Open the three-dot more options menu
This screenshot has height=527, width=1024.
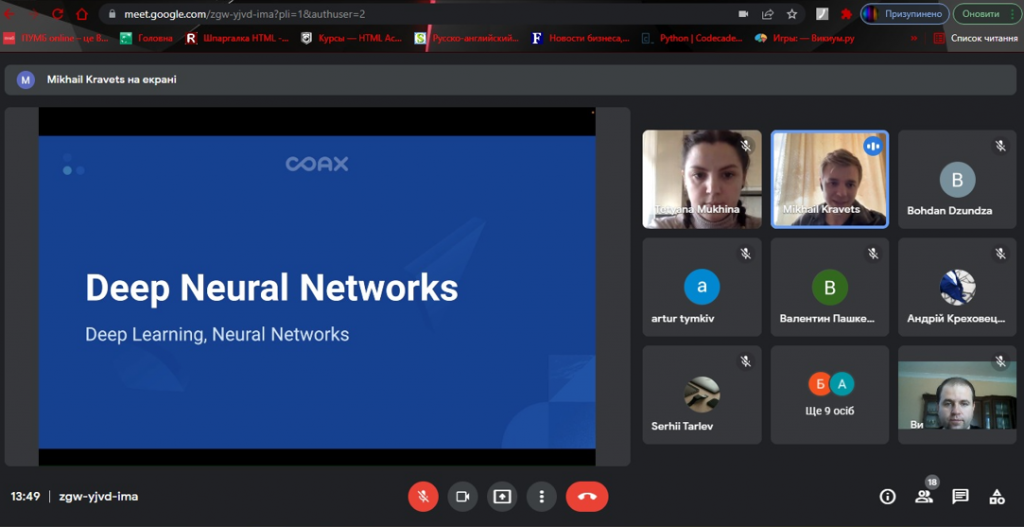(541, 496)
